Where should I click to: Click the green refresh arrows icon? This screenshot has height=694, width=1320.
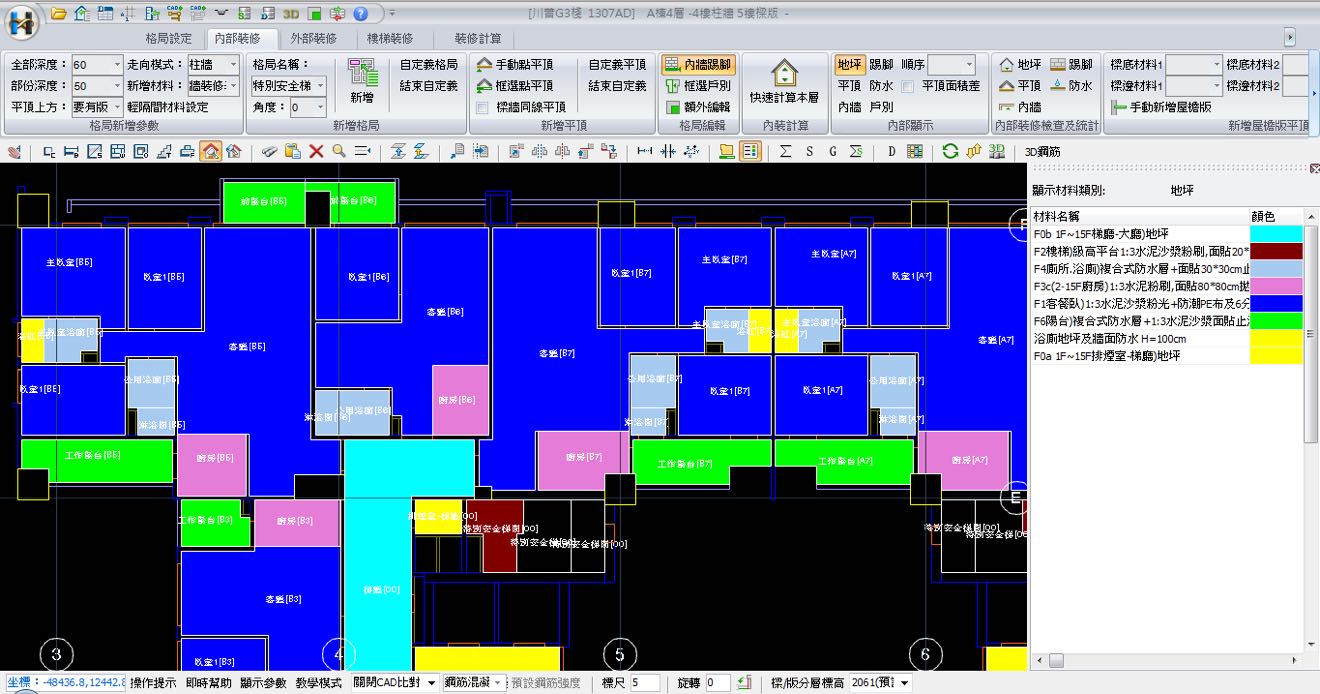[950, 151]
